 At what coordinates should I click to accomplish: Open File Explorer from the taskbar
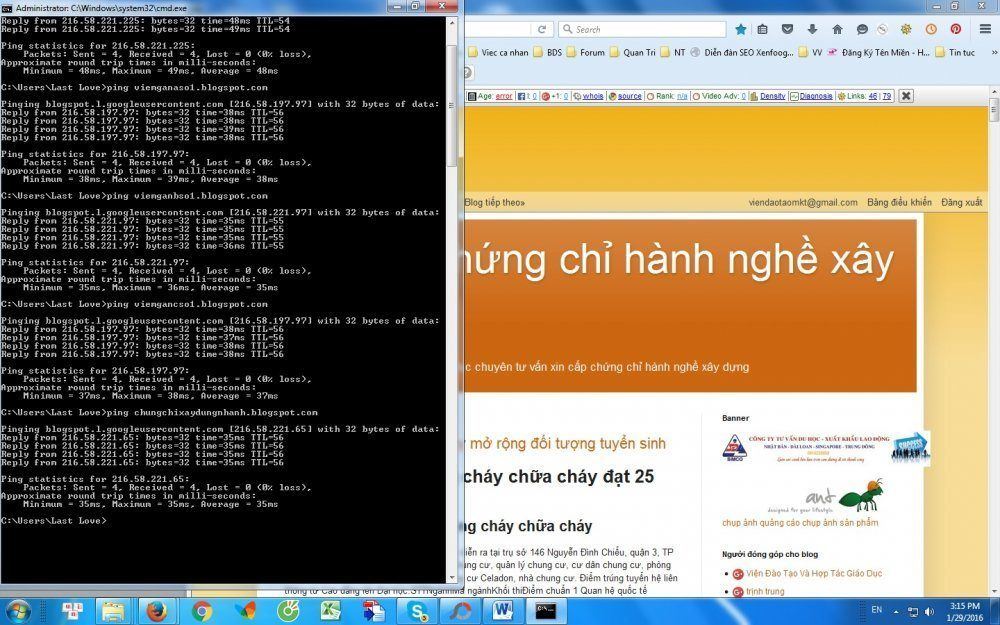pyautogui.click(x=114, y=612)
